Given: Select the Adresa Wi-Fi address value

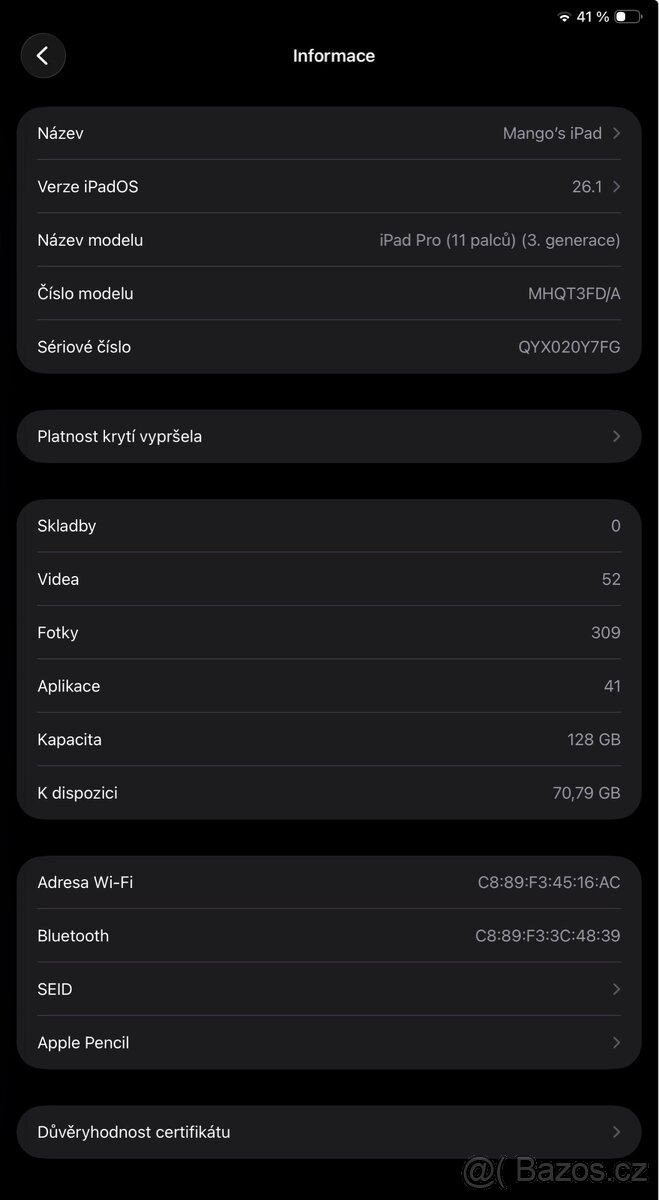Looking at the screenshot, I should (x=547, y=882).
